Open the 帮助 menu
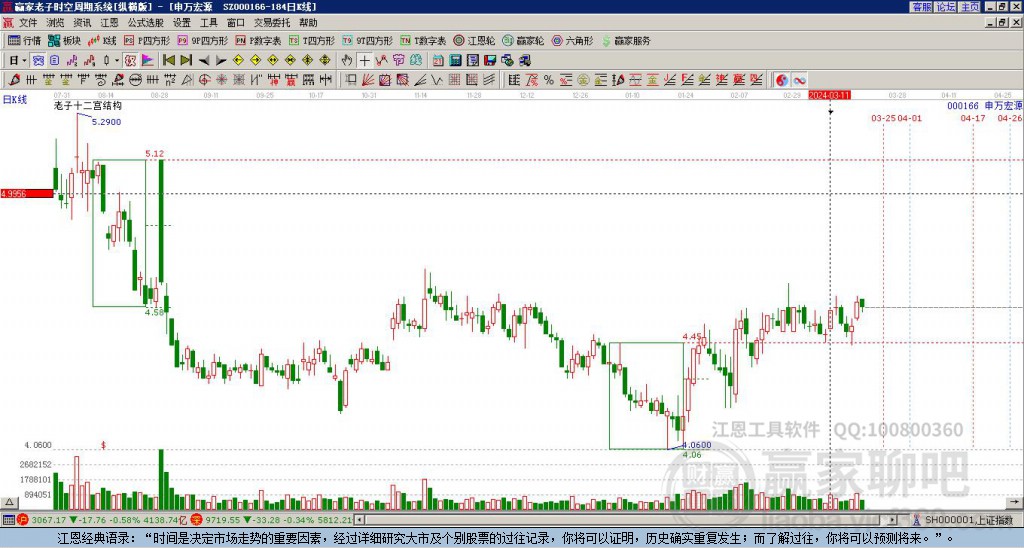 click(308, 23)
